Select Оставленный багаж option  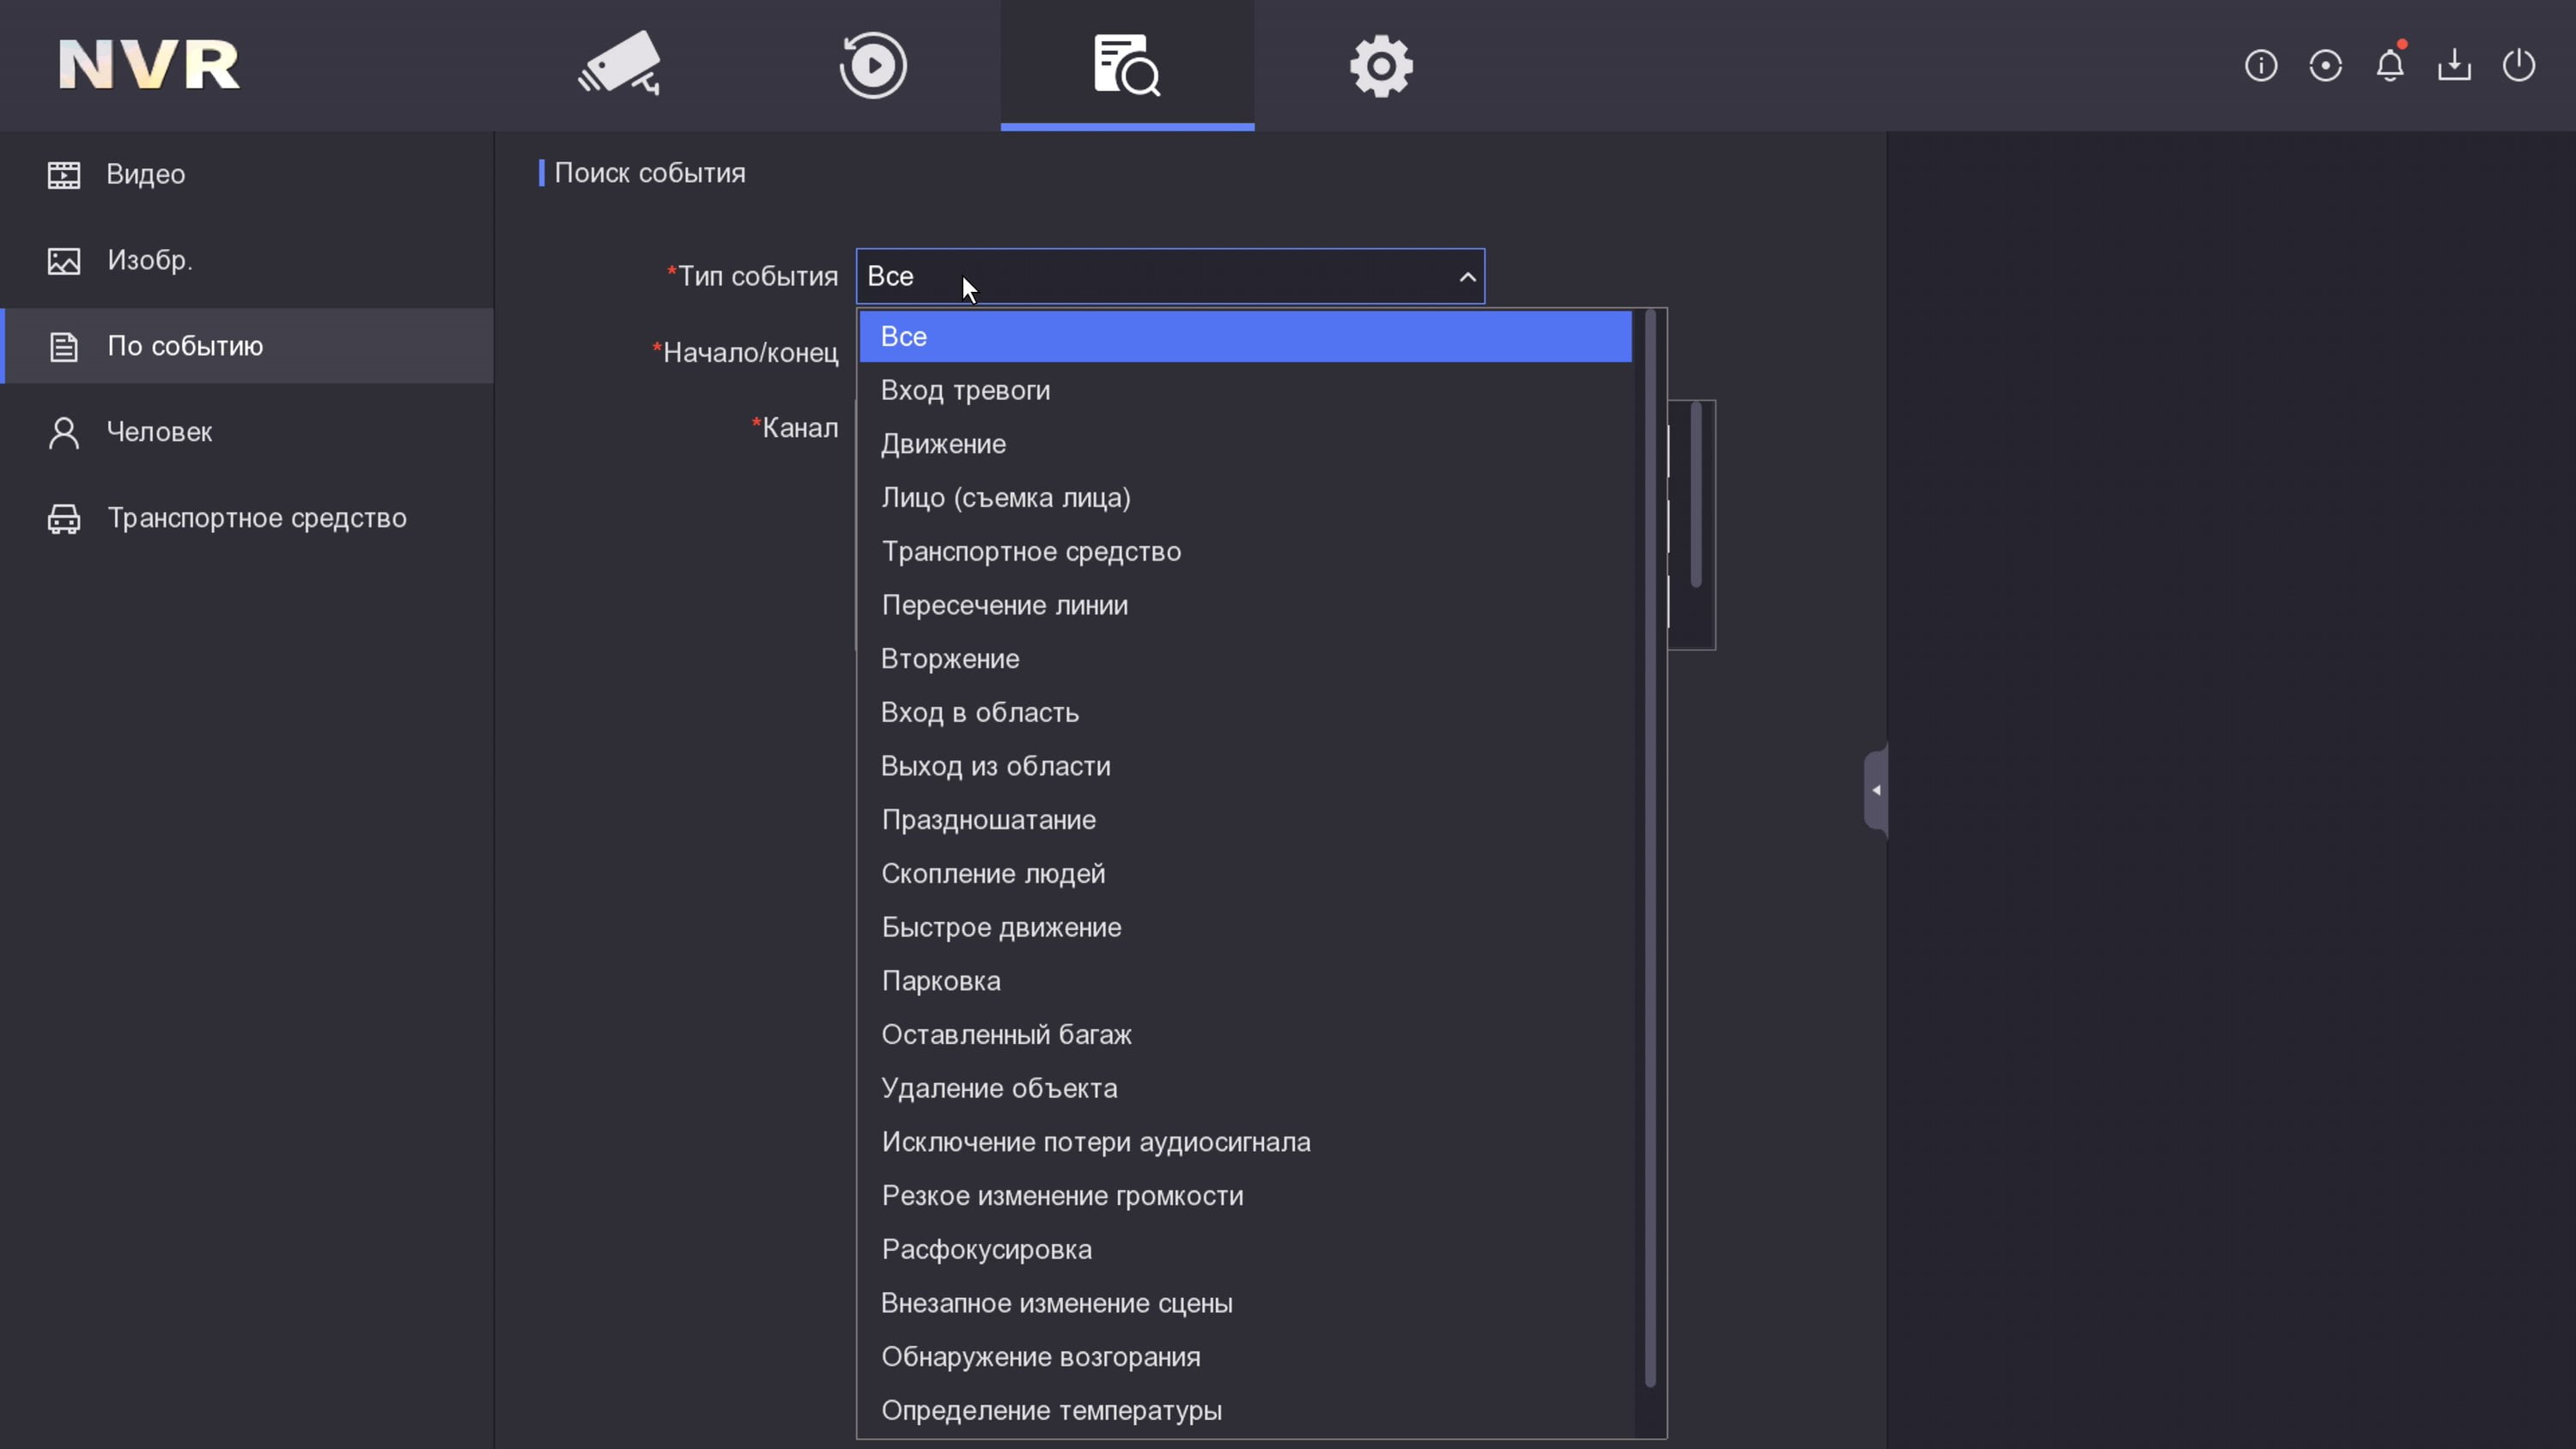point(1245,1035)
